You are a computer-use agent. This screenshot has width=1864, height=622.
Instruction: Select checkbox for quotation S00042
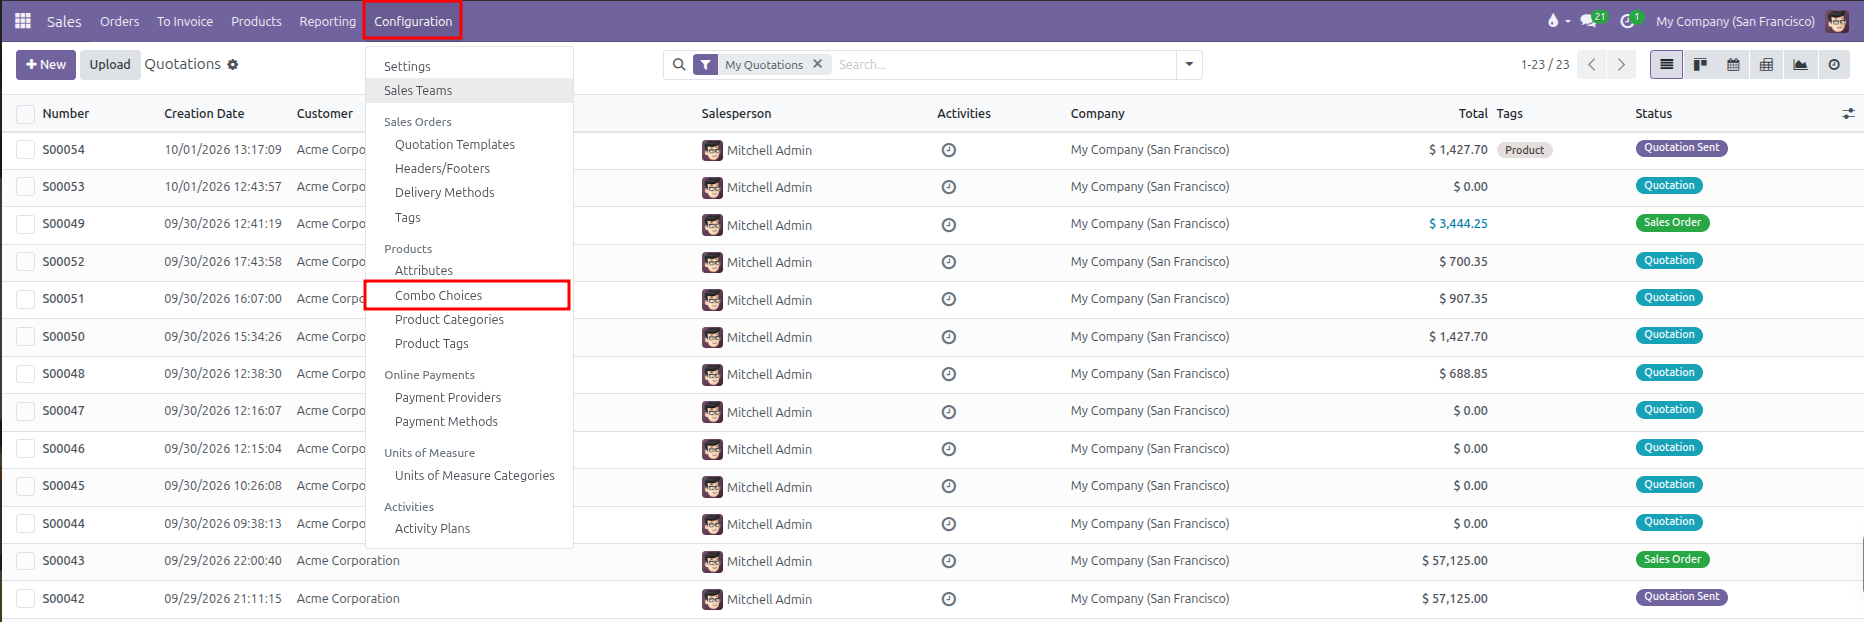coord(25,599)
